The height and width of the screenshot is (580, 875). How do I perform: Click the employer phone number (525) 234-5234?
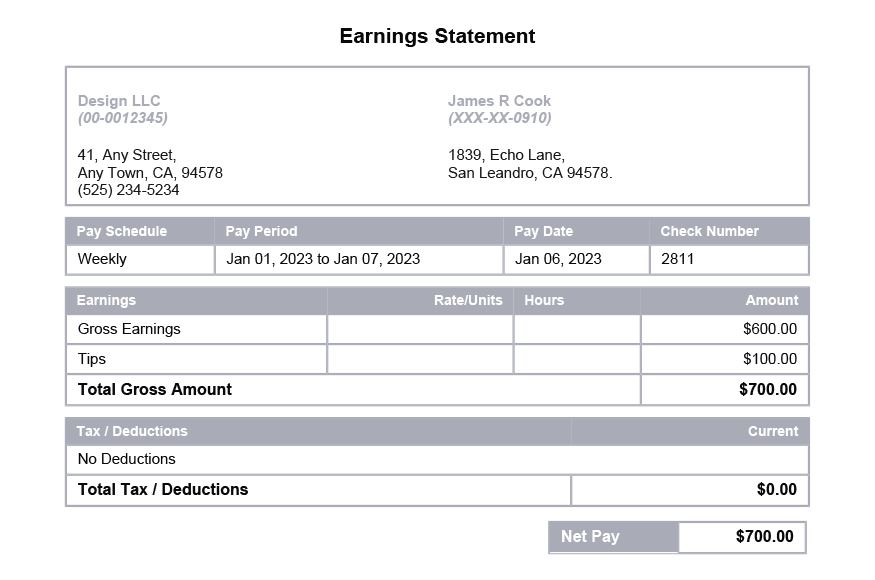tap(128, 190)
